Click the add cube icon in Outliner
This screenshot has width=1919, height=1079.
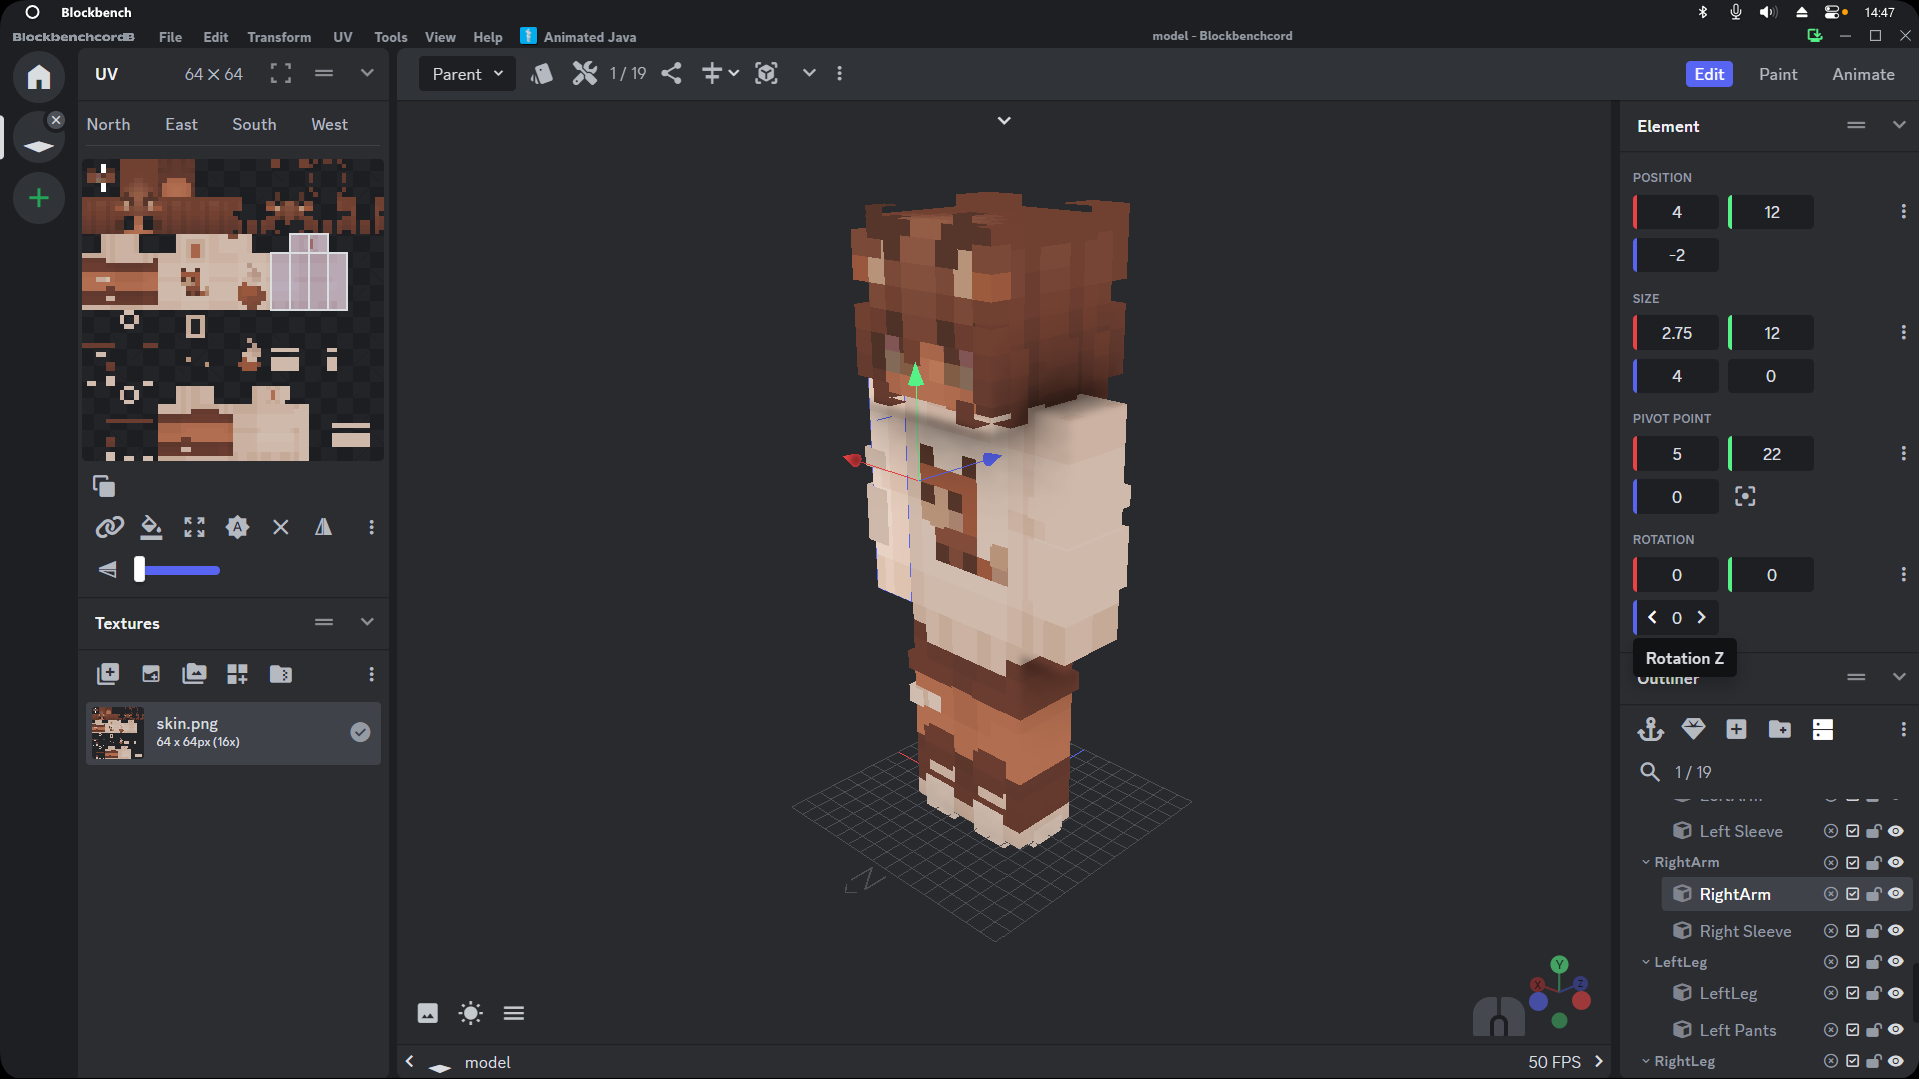[x=1736, y=729]
